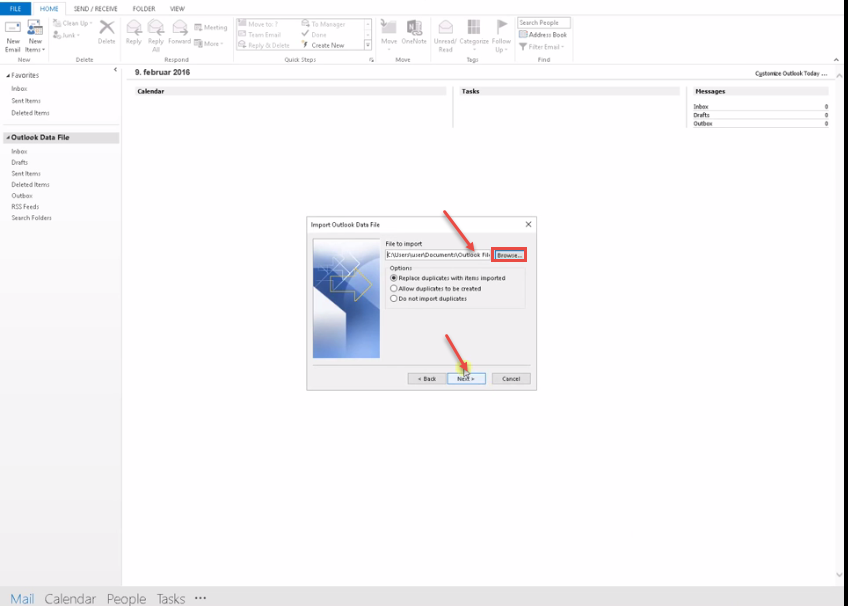Click the Junk icon
Screen dimensions: 848x606
(x=57, y=35)
